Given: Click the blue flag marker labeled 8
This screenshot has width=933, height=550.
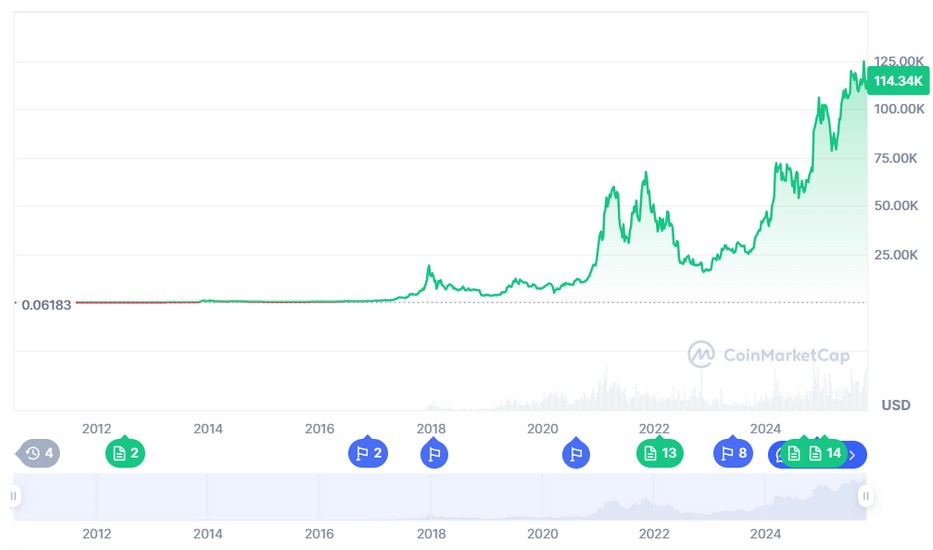Looking at the screenshot, I should (x=732, y=454).
